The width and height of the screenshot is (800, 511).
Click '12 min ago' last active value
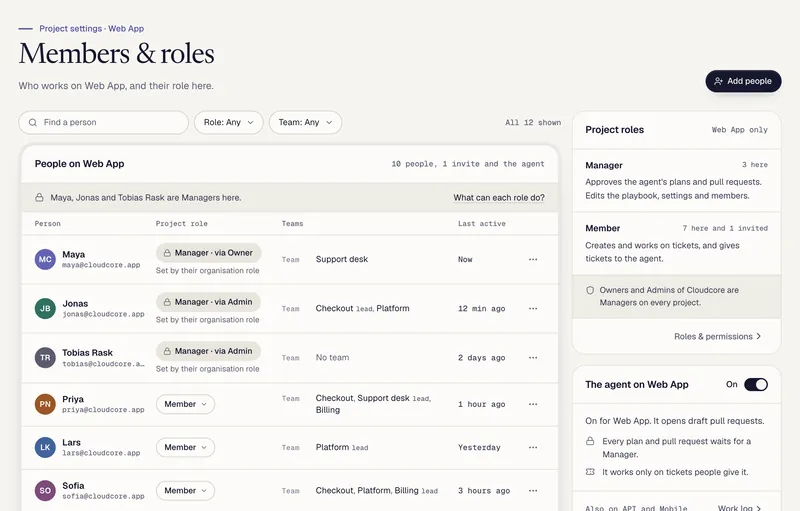pyautogui.click(x=482, y=309)
